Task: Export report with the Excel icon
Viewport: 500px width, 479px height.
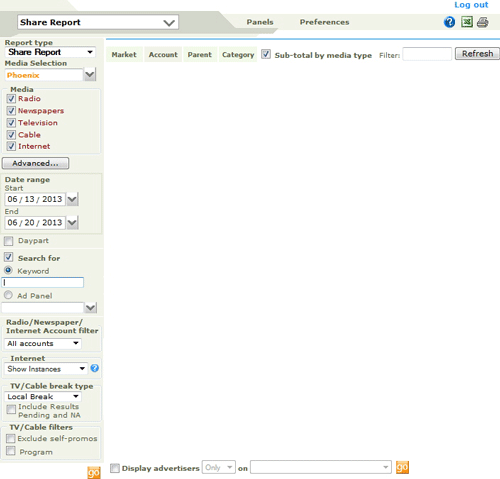Action: (x=467, y=22)
